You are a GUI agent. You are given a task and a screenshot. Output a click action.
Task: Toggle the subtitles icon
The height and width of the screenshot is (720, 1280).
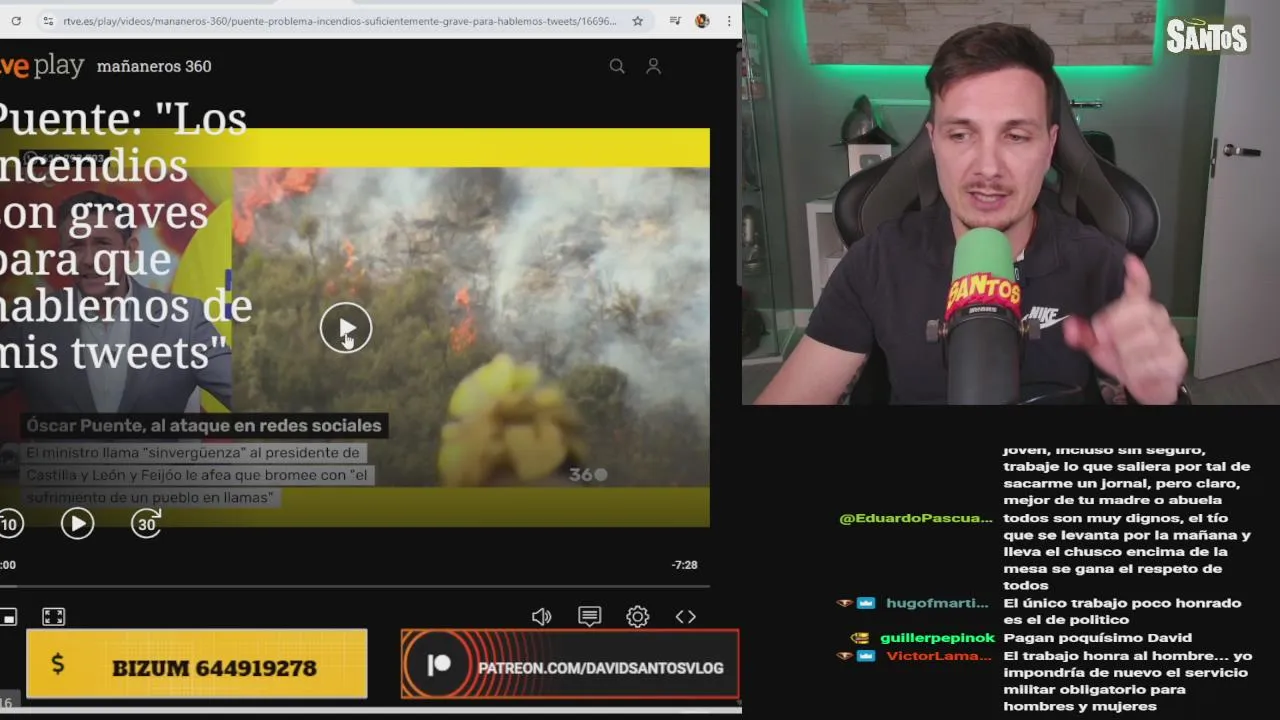(590, 617)
